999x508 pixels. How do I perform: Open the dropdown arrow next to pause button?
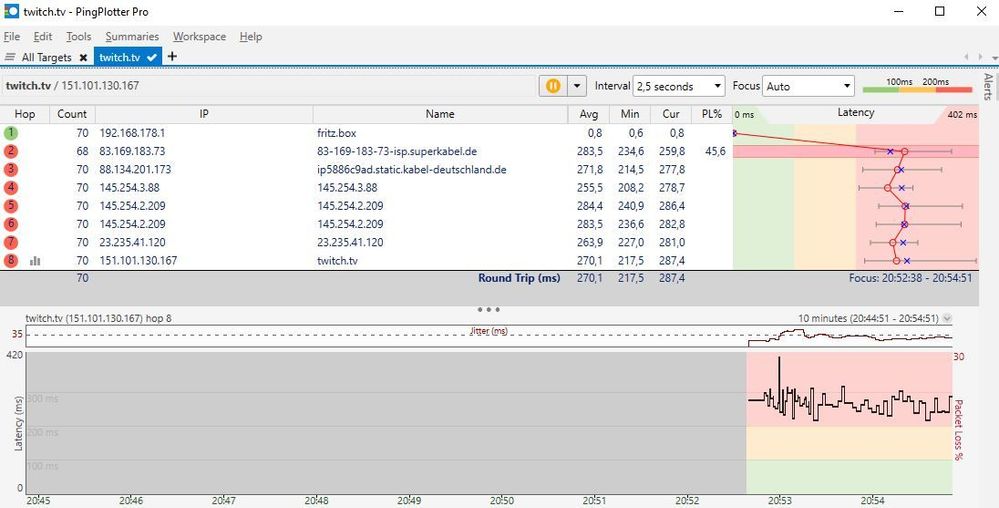tap(577, 85)
